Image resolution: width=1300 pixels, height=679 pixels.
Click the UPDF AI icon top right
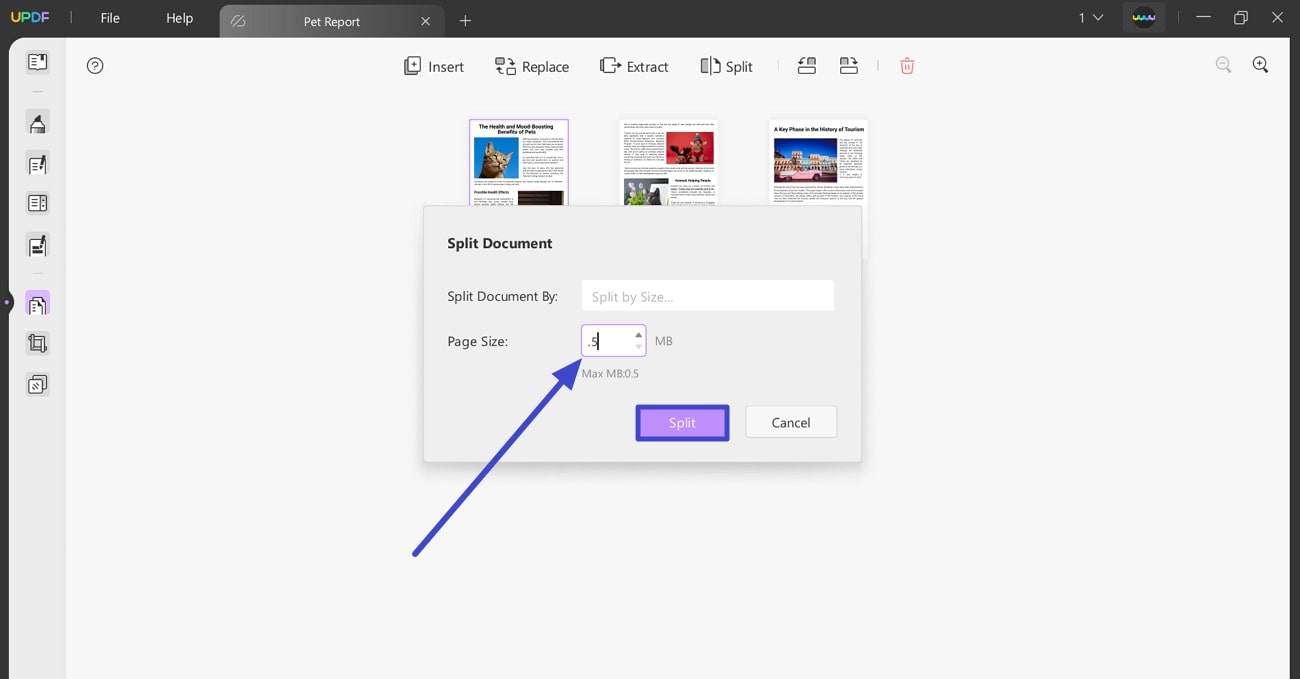(1144, 17)
